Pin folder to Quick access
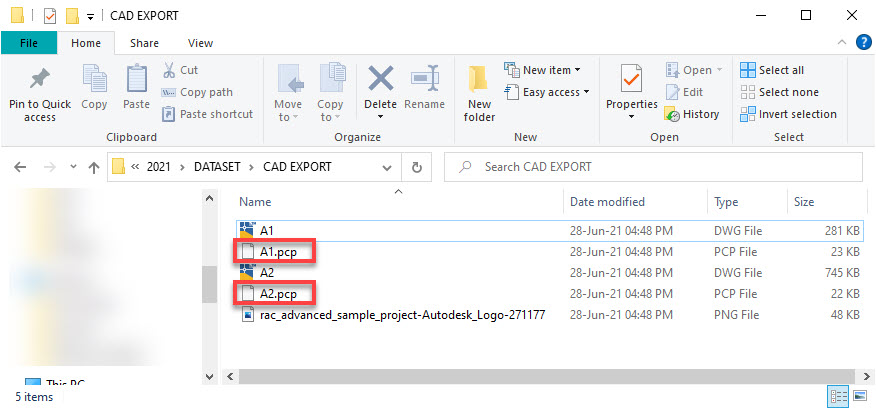The height and width of the screenshot is (409, 876). pos(40,94)
